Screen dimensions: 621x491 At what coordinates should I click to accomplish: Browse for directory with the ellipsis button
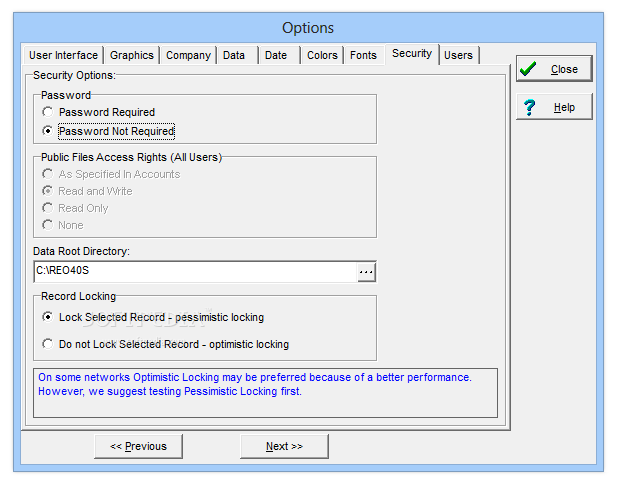tap(366, 272)
